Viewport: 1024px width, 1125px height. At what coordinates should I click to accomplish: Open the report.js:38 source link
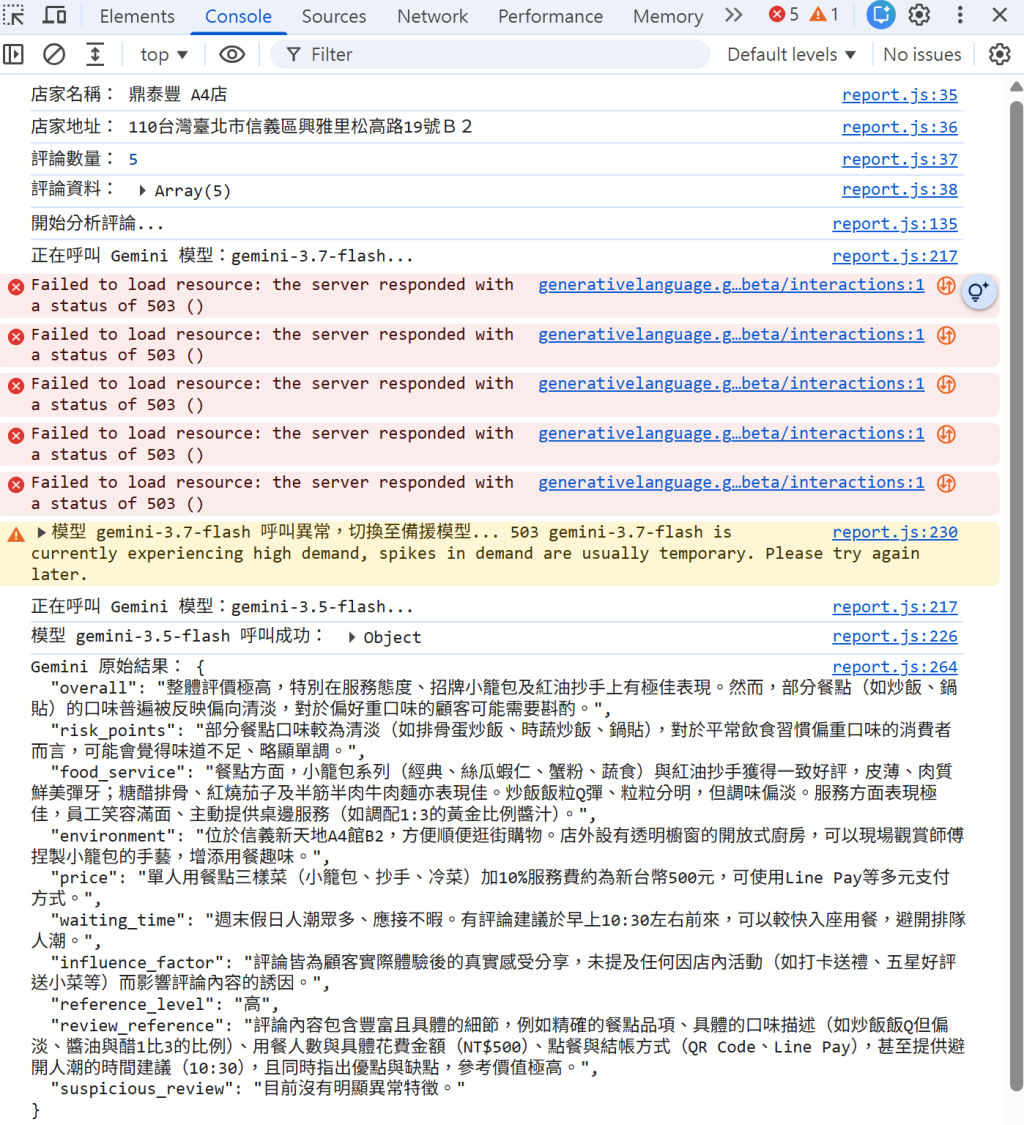click(899, 189)
